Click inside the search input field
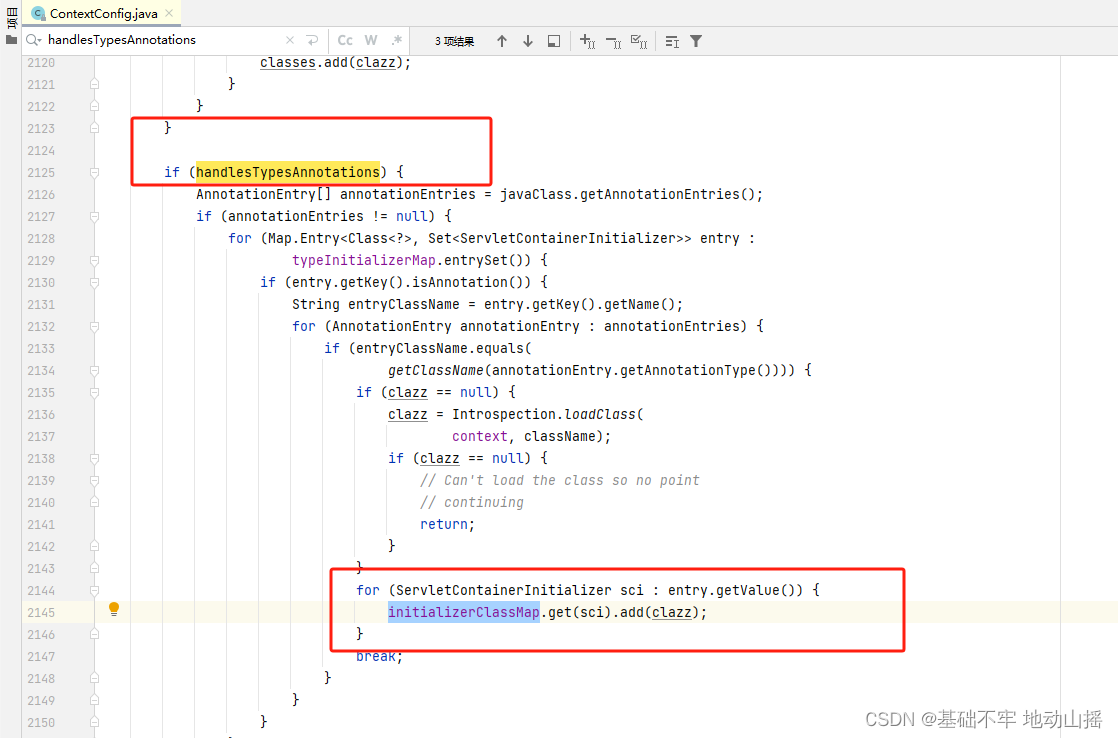This screenshot has width=1118, height=738. coord(150,40)
